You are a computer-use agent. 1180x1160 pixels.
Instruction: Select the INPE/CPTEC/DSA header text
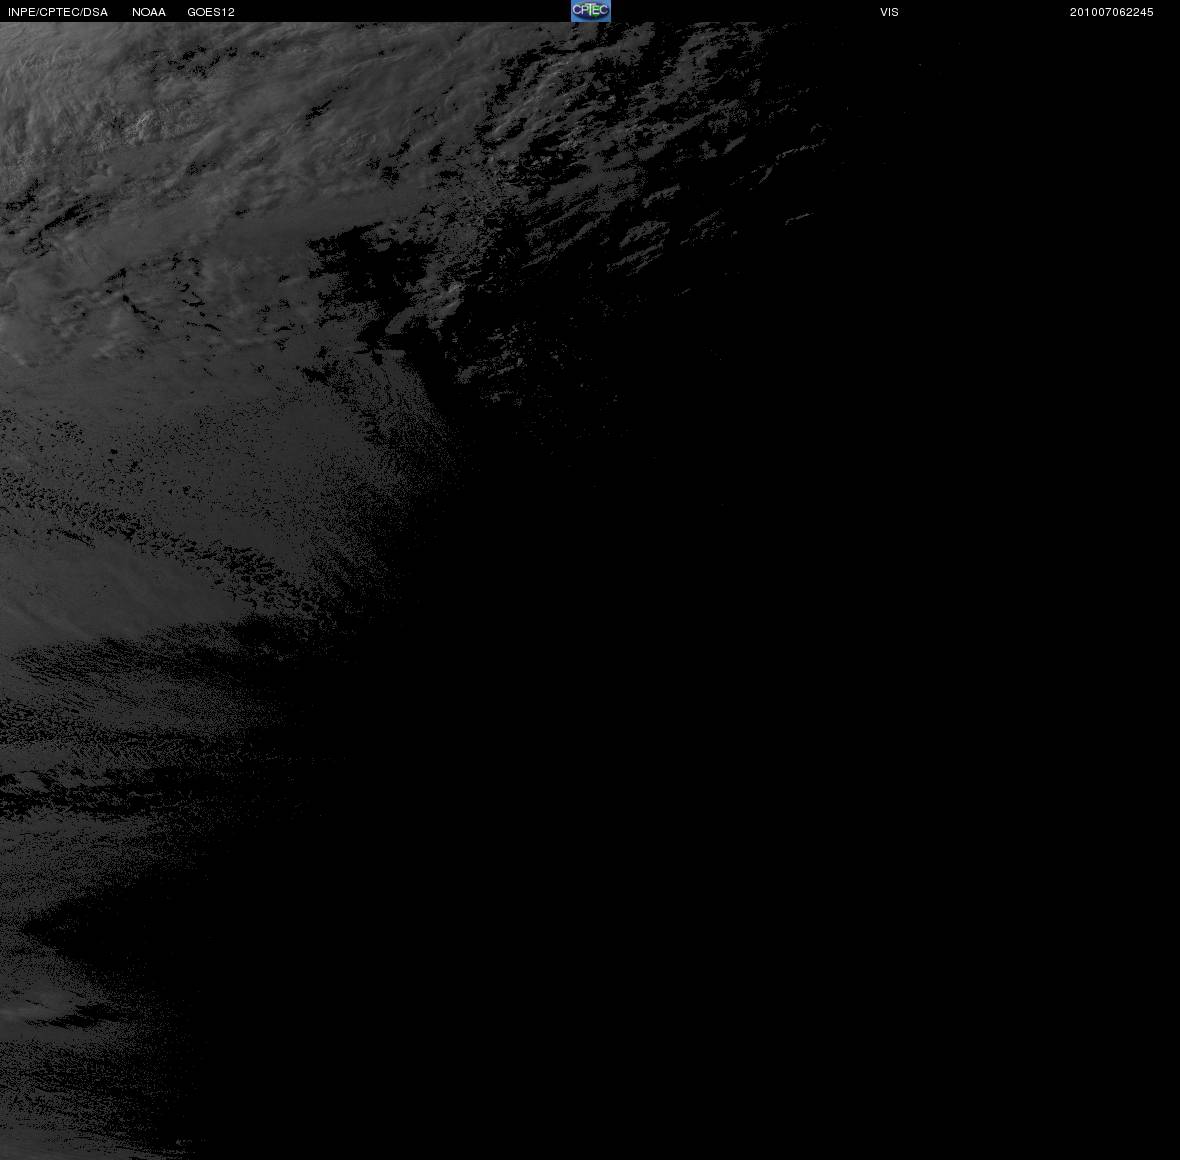[58, 12]
